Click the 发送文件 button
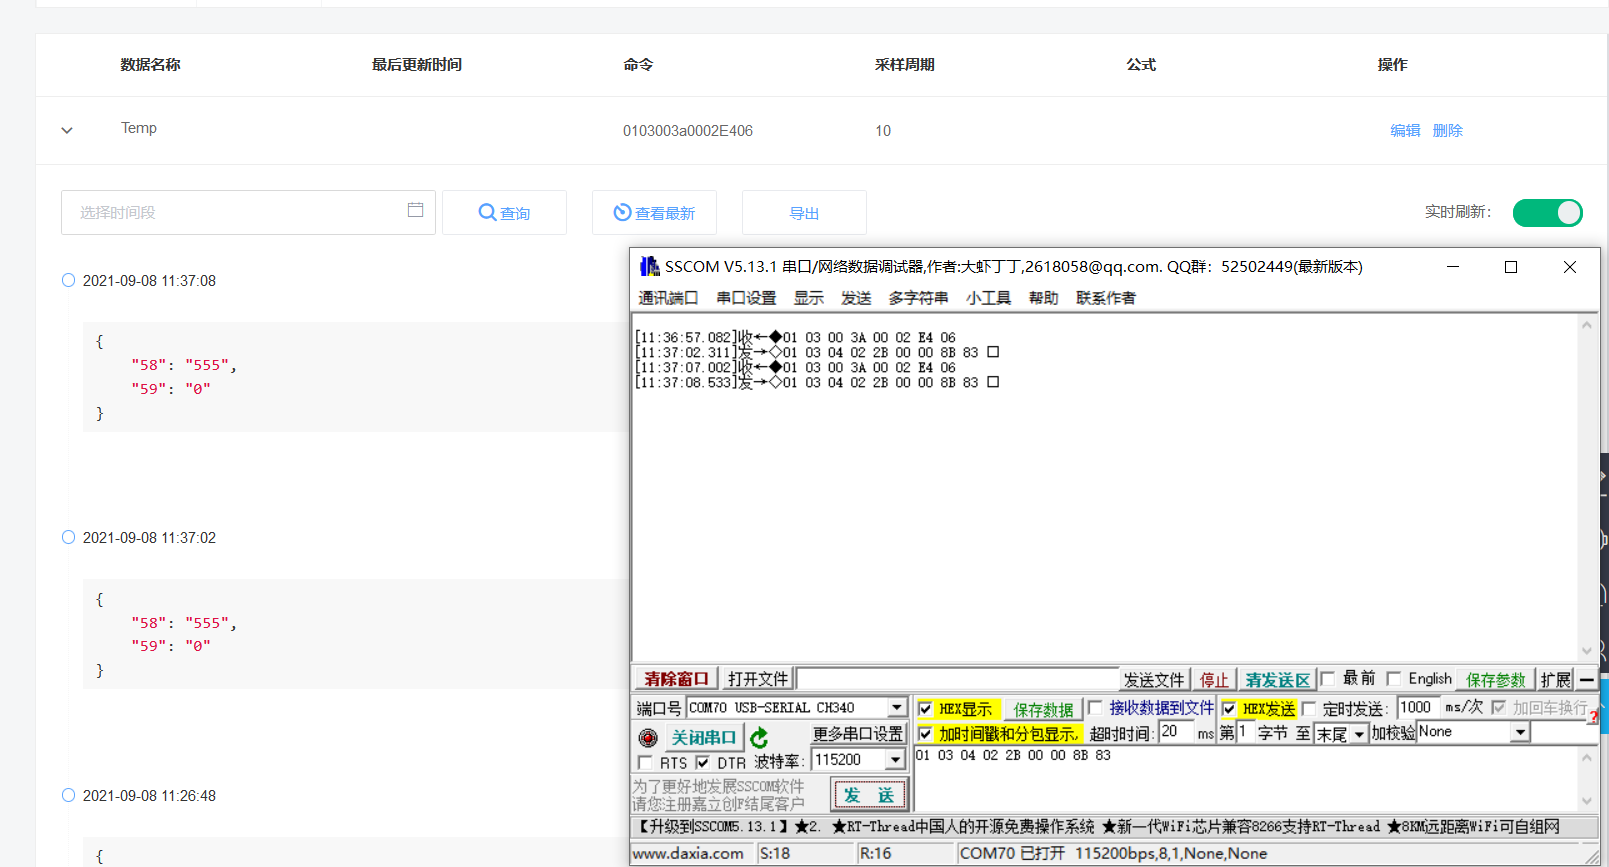 pos(1154,680)
